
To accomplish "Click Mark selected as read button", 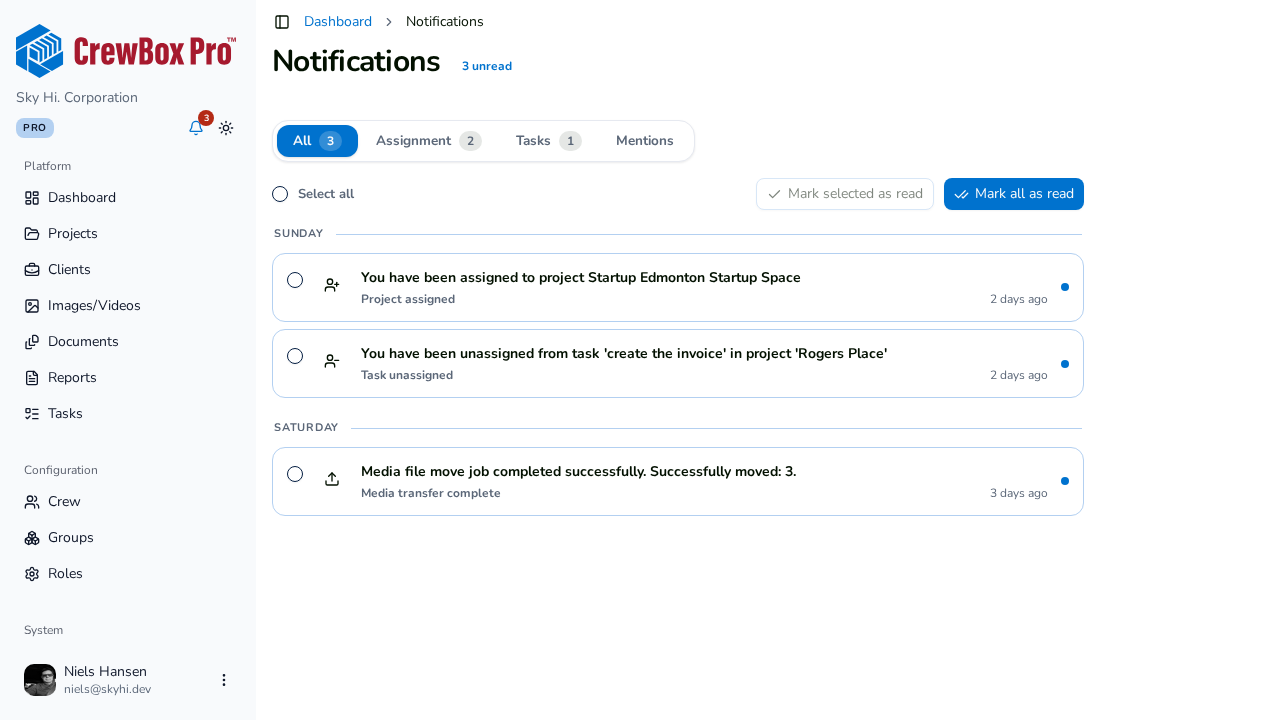I will (x=845, y=194).
